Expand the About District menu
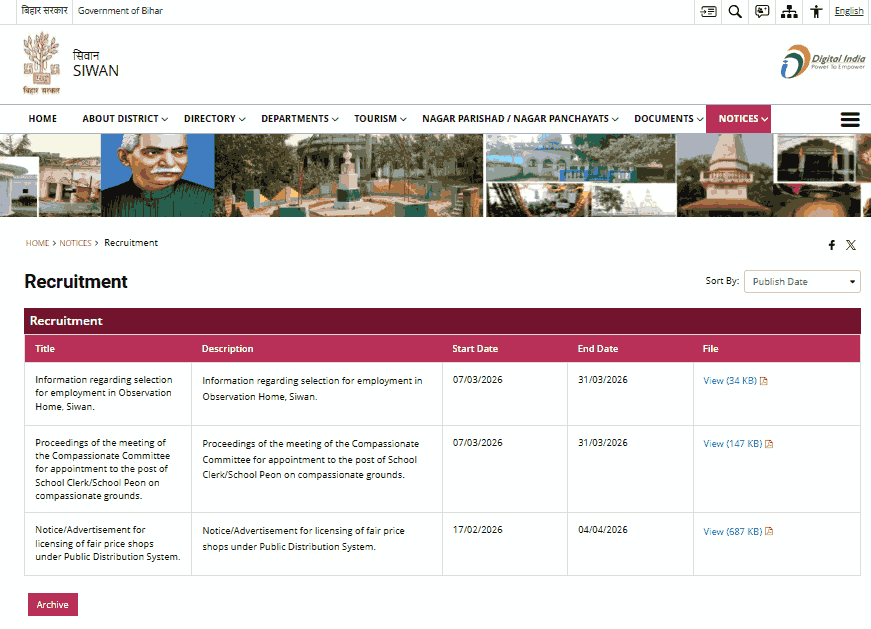871x629 pixels. tap(124, 119)
